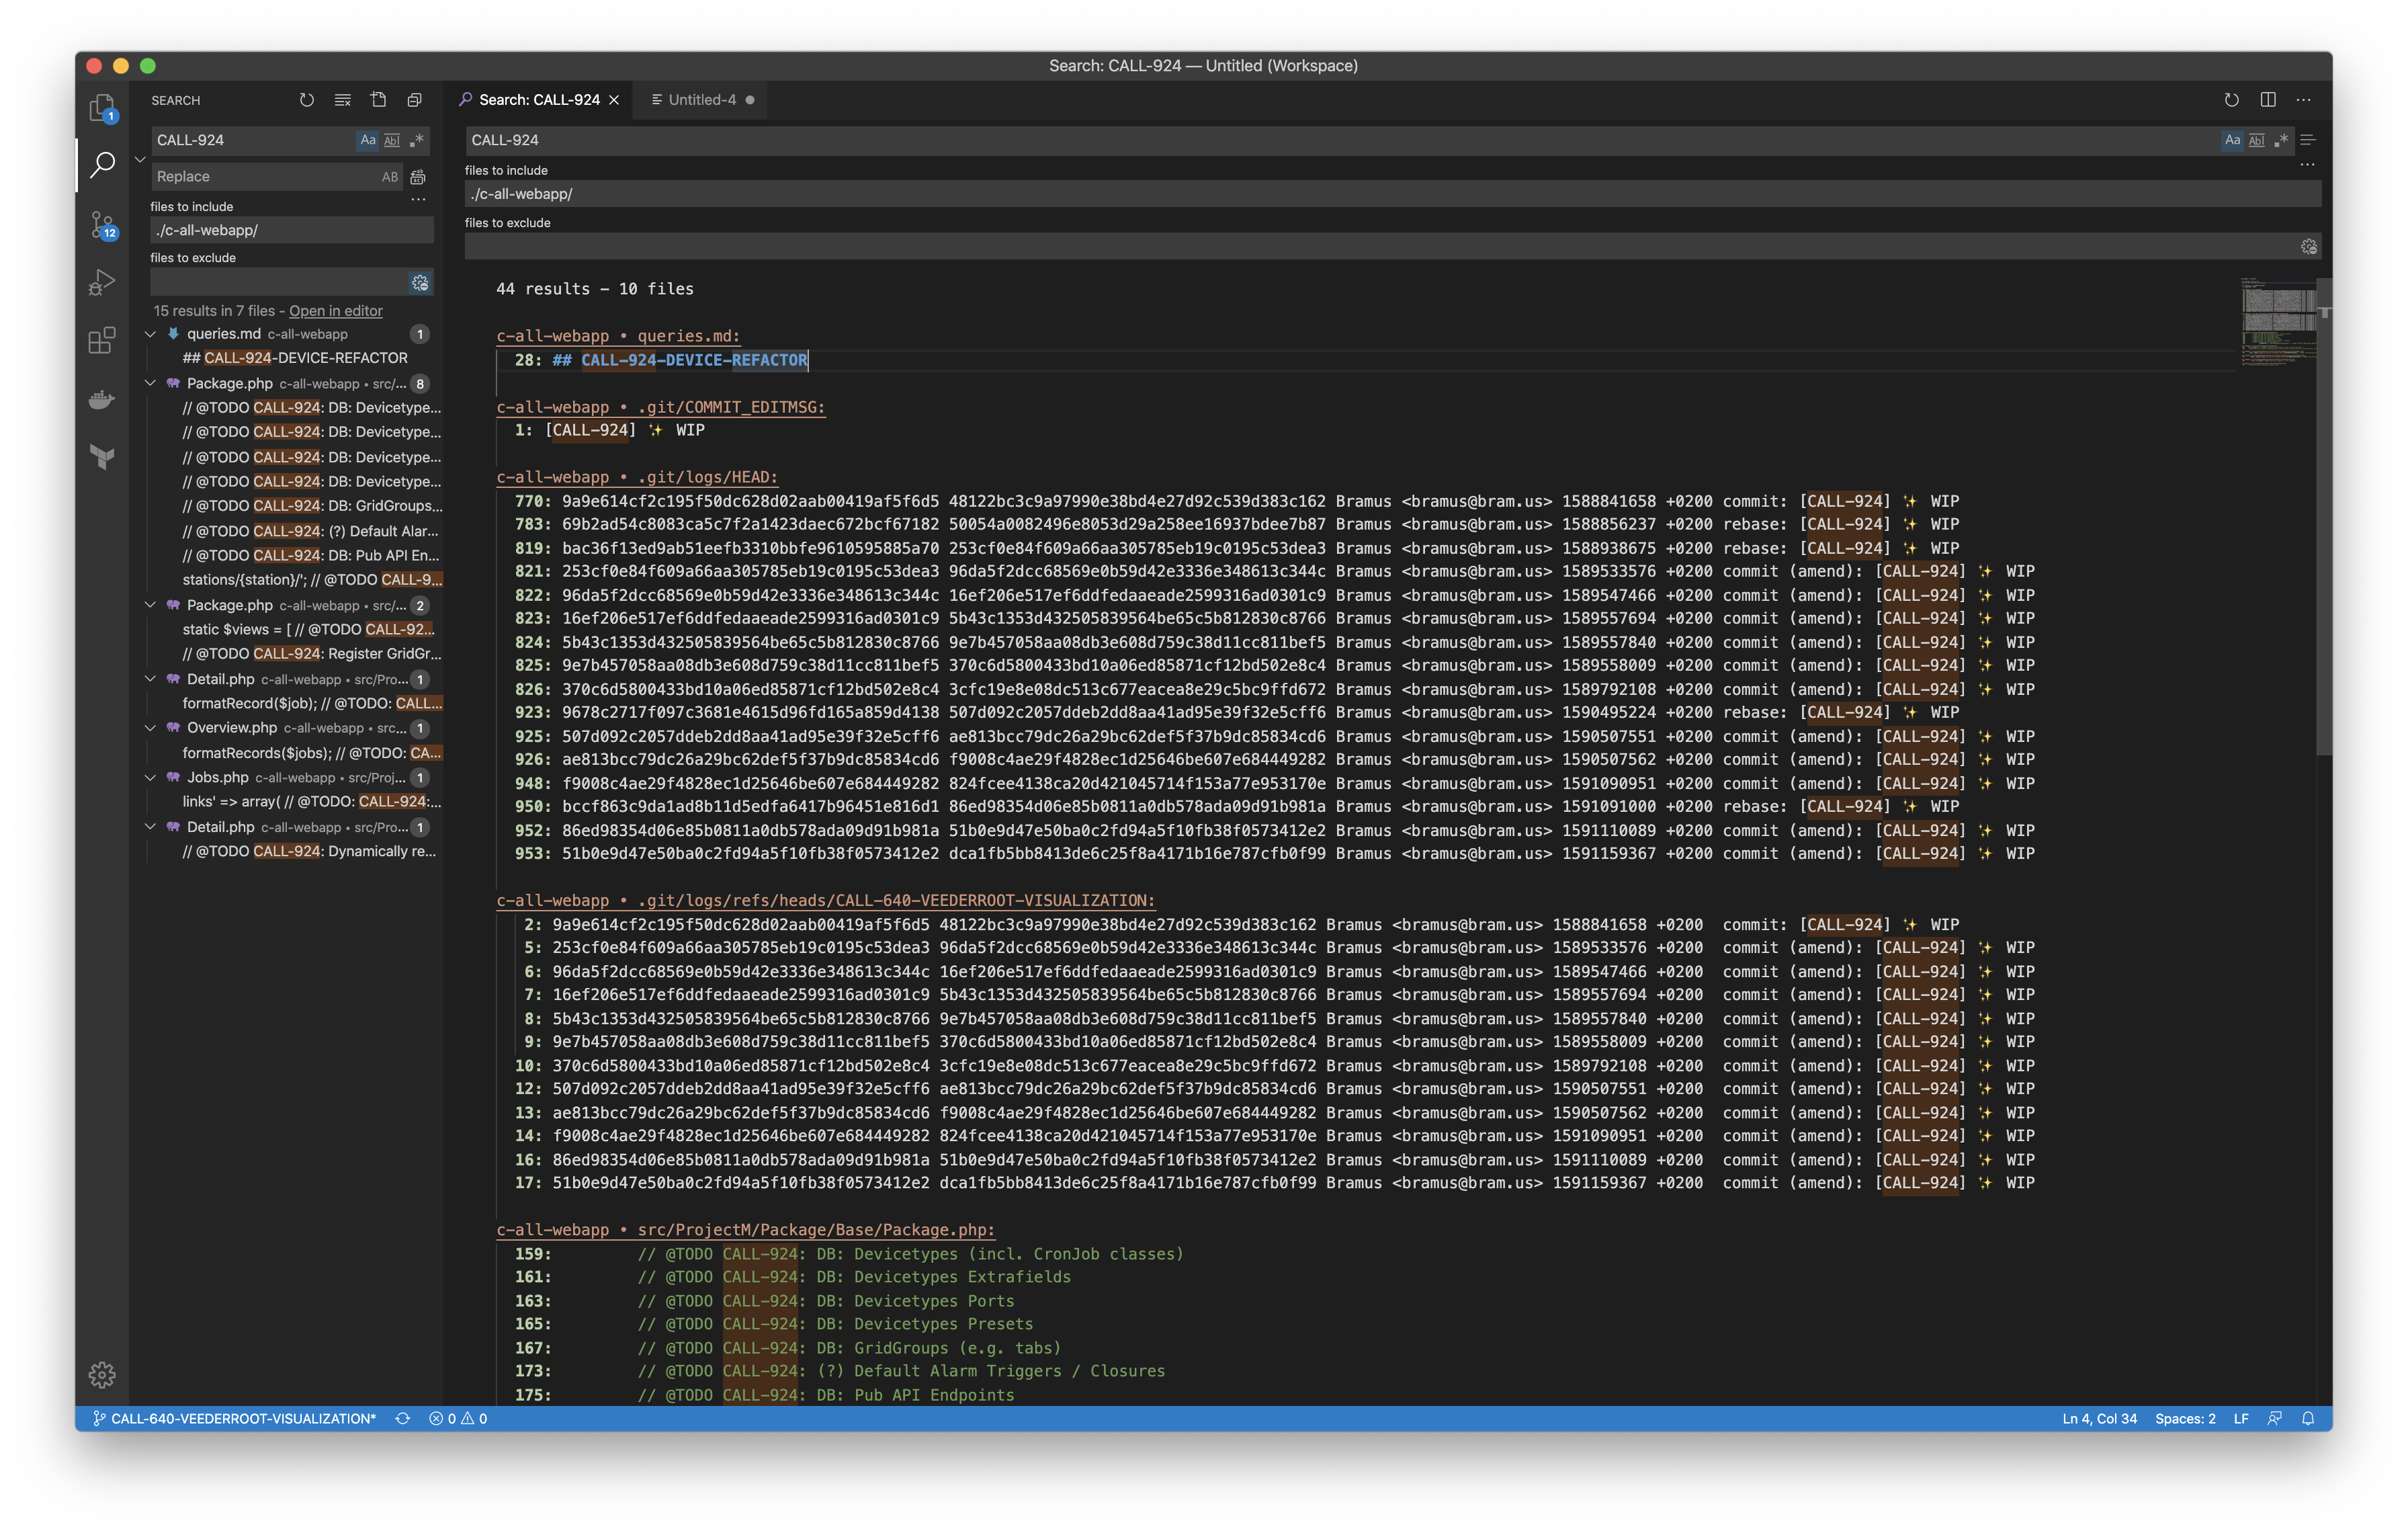2408x1531 pixels.
Task: Clear search results in sidebar
Action: click(x=343, y=100)
